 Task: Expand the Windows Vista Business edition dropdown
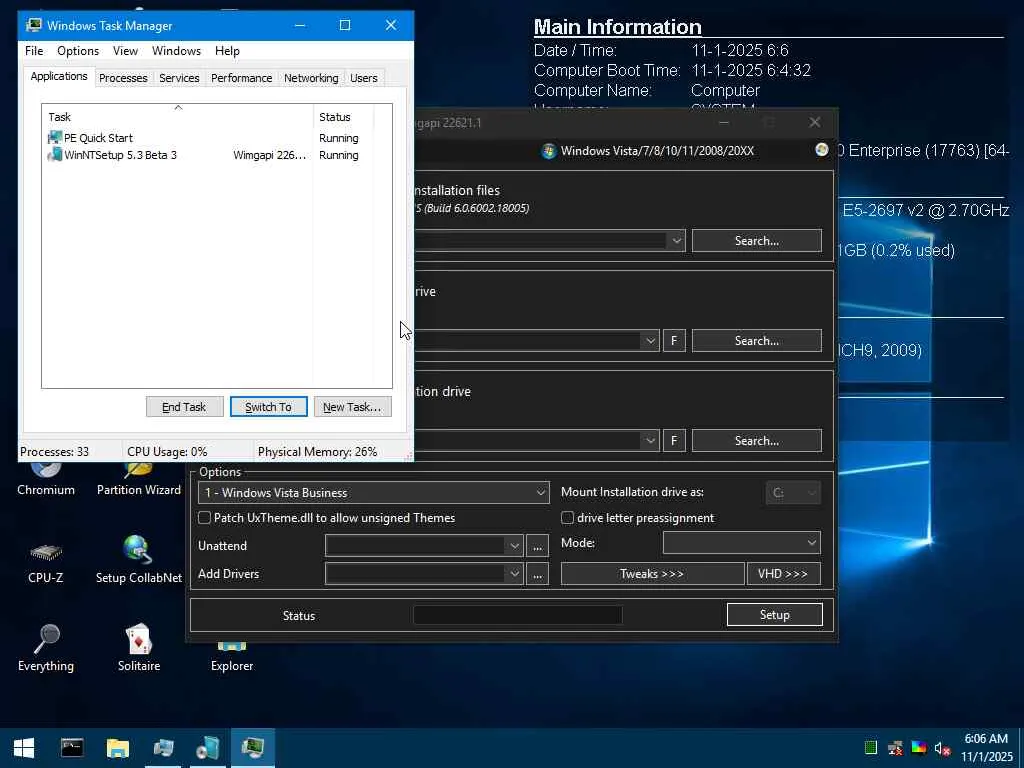point(540,493)
